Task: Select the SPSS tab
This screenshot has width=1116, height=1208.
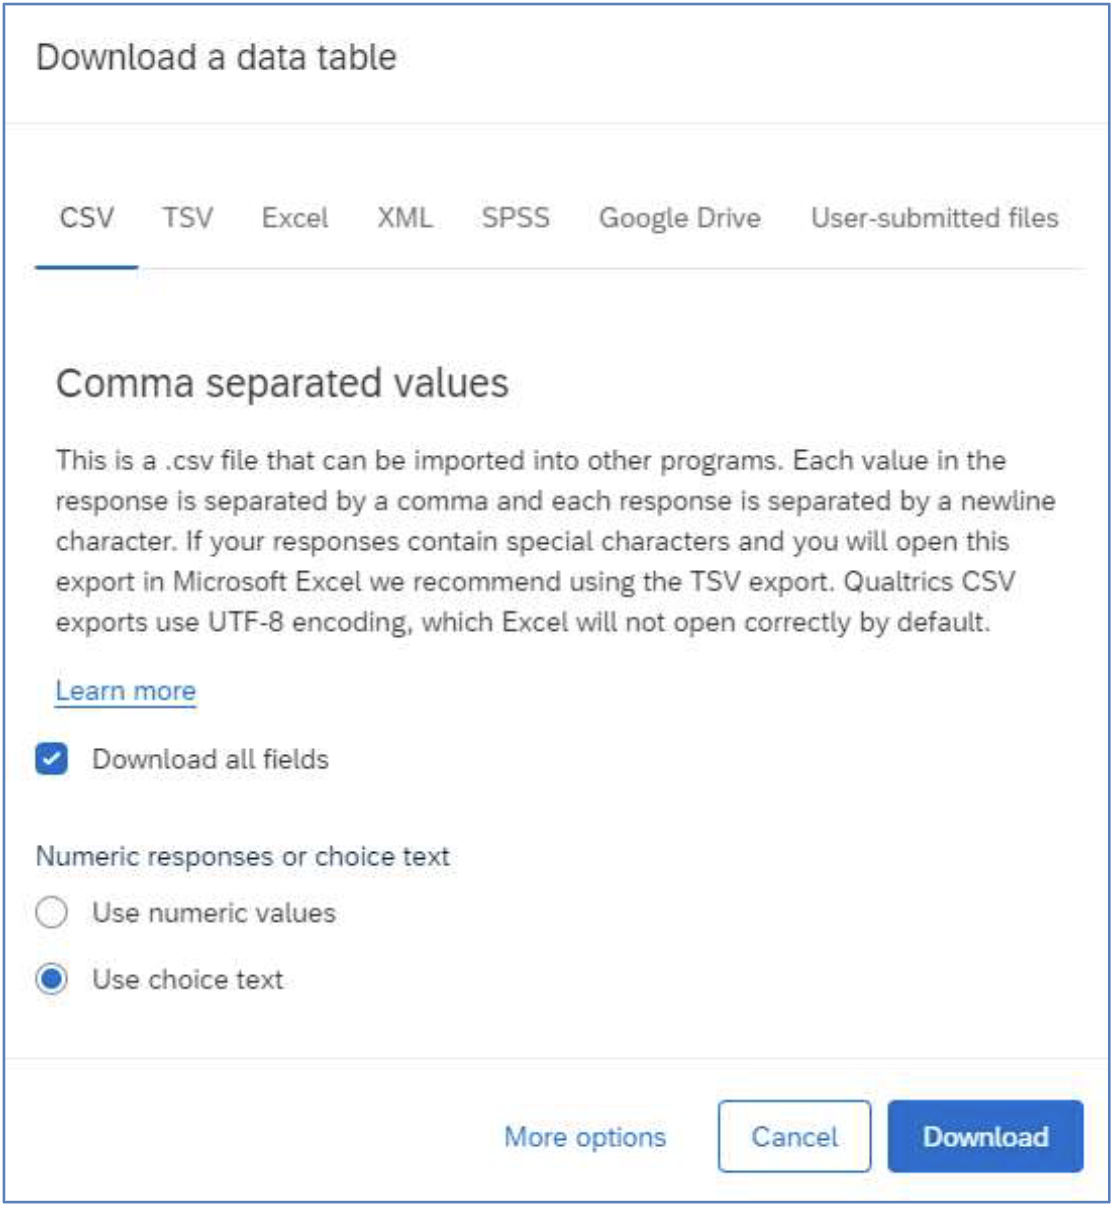Action: click(516, 218)
